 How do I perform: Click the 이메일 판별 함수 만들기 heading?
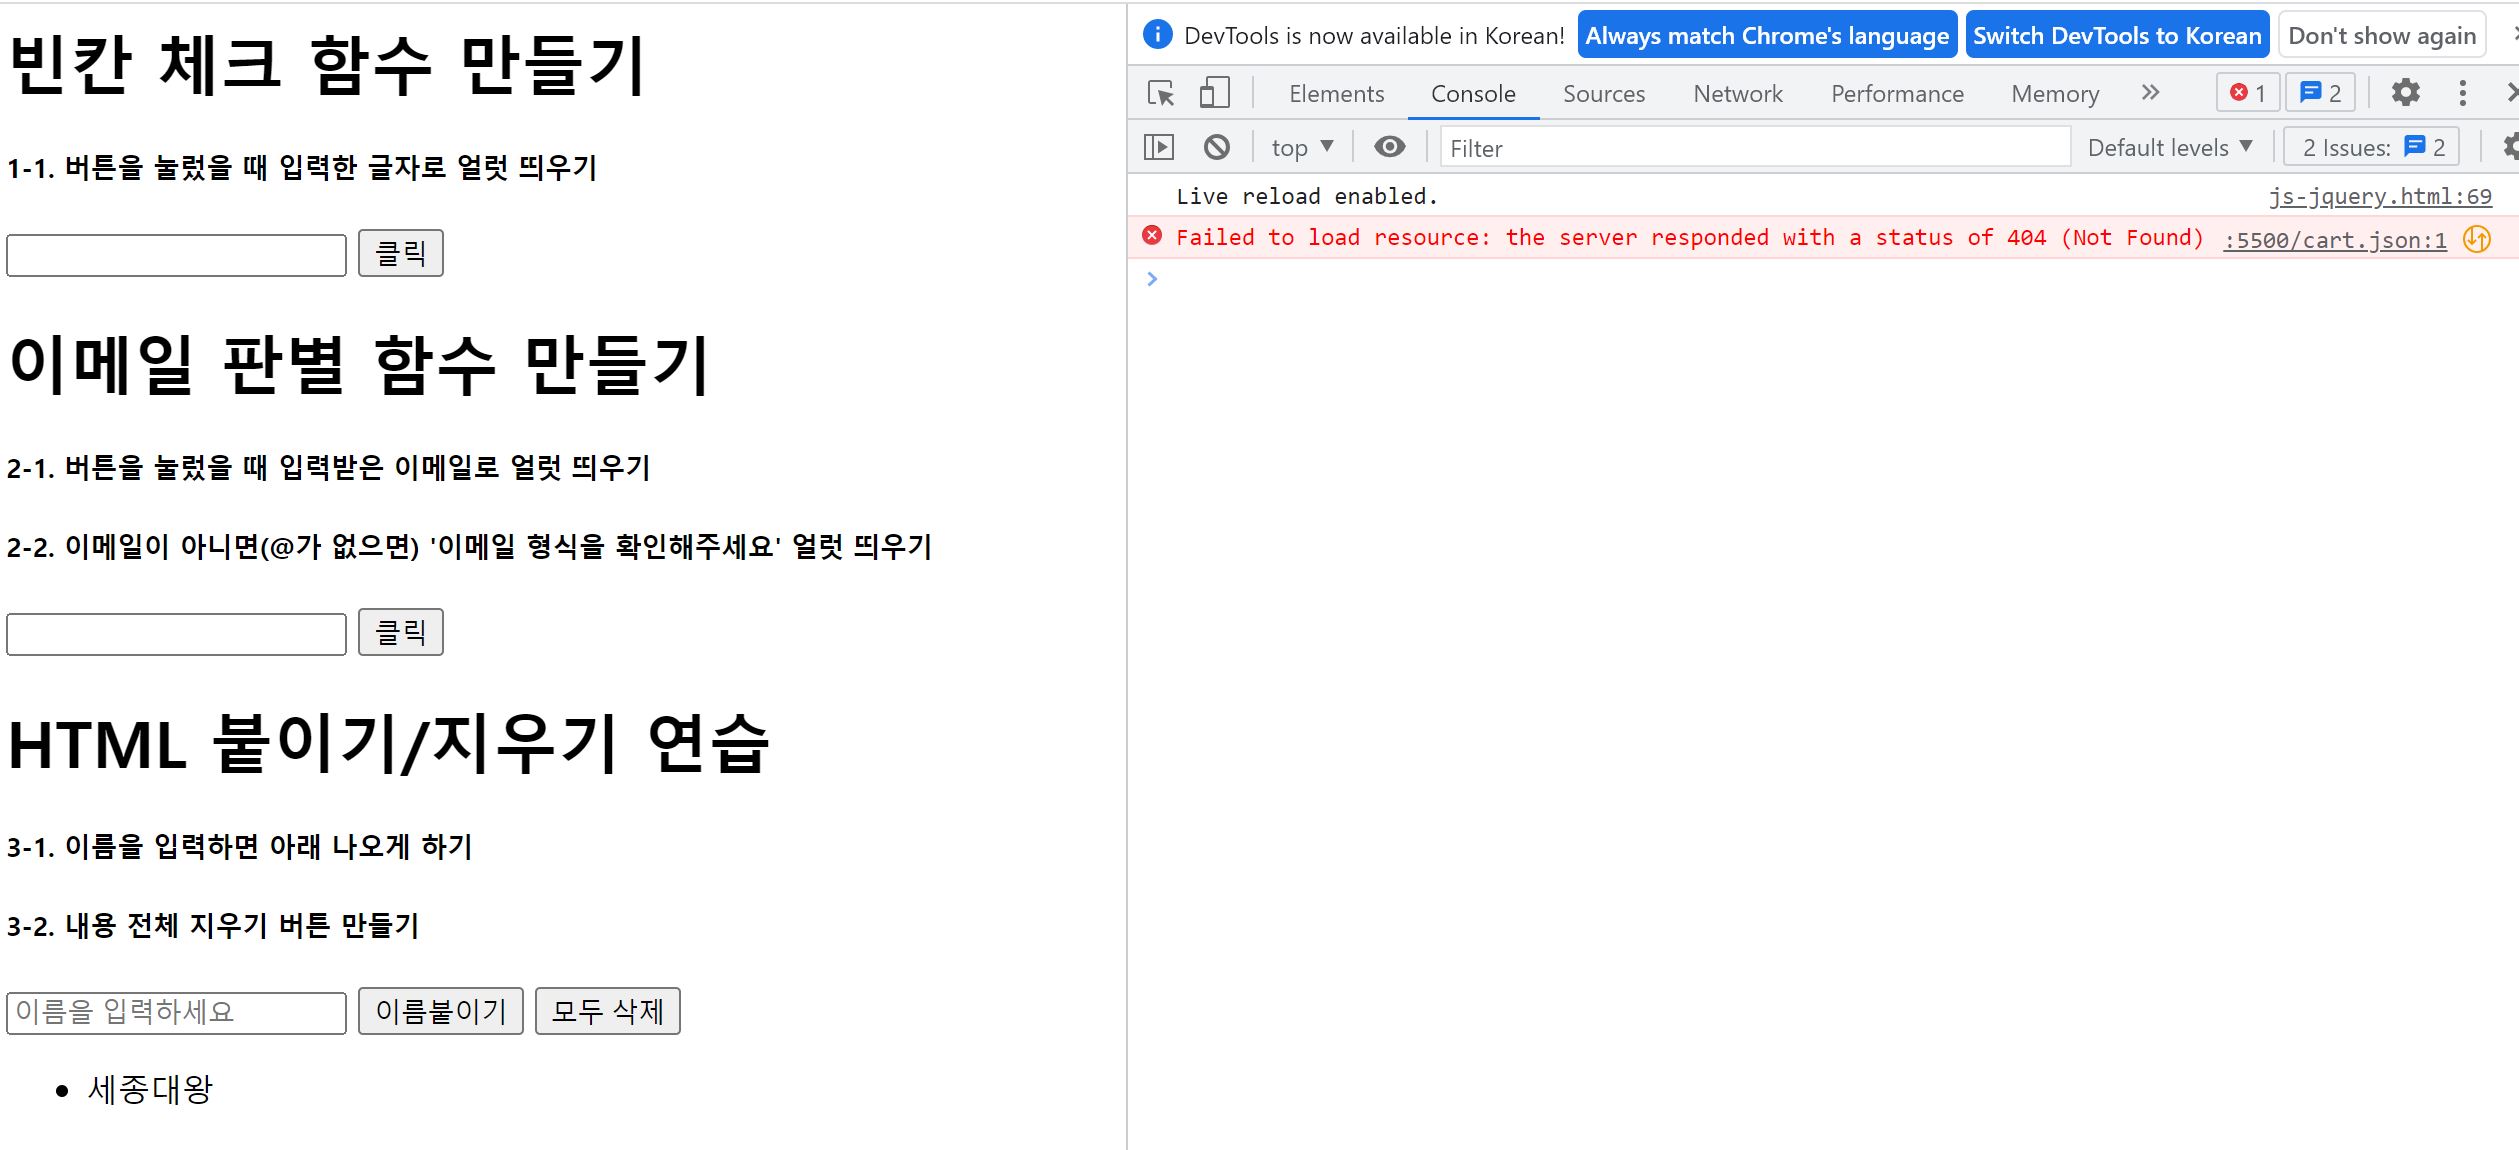coord(359,364)
